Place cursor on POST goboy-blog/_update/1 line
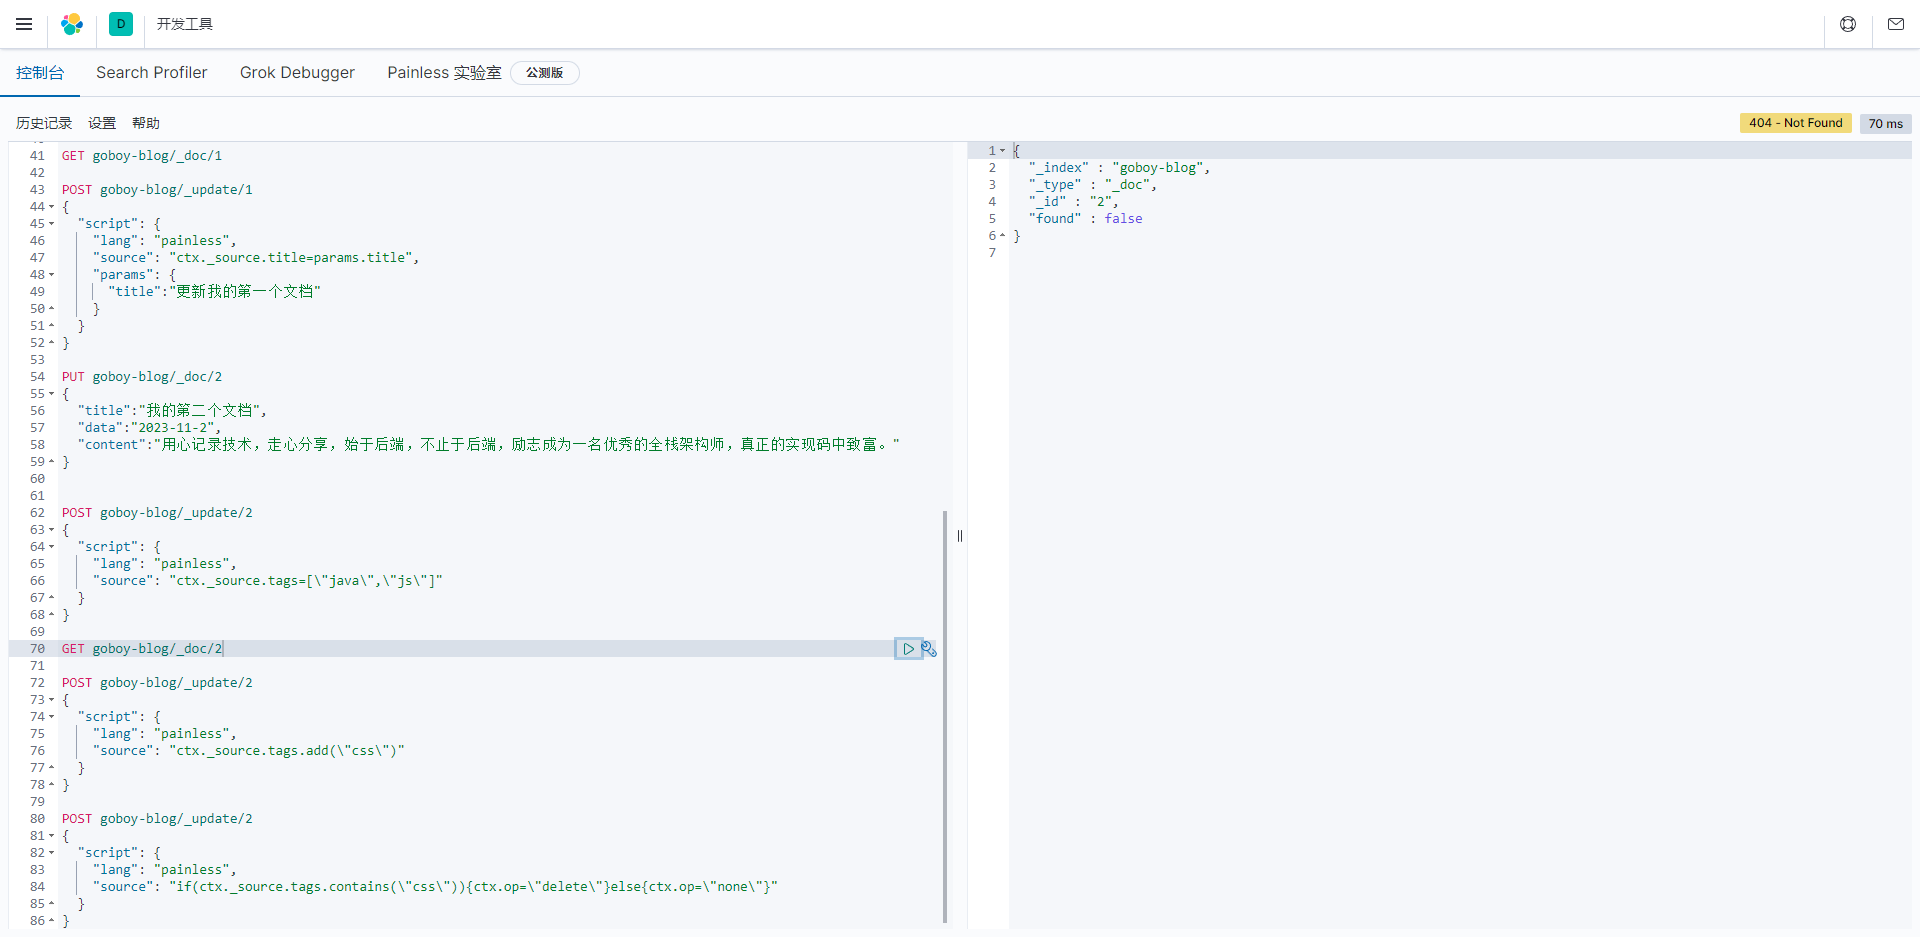Image resolution: width=1920 pixels, height=937 pixels. pyautogui.click(x=157, y=190)
